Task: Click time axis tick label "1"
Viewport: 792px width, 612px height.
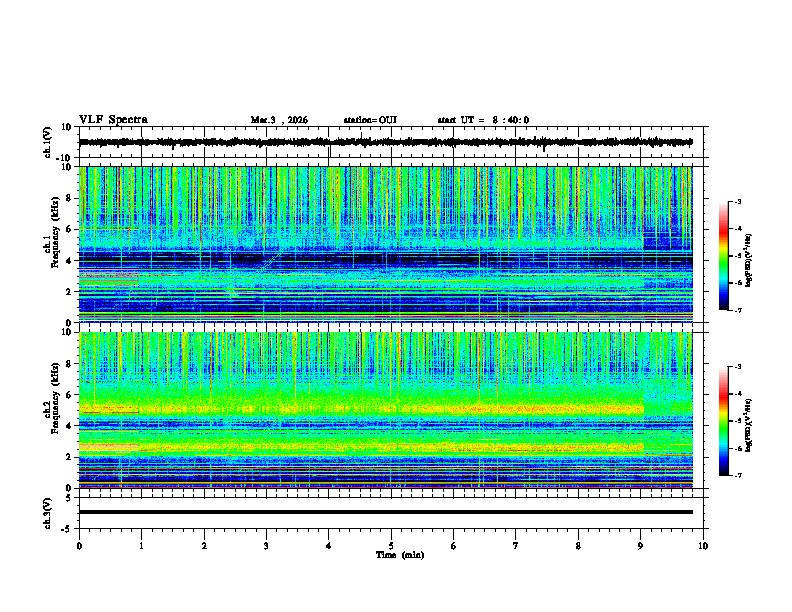Action: pos(141,546)
